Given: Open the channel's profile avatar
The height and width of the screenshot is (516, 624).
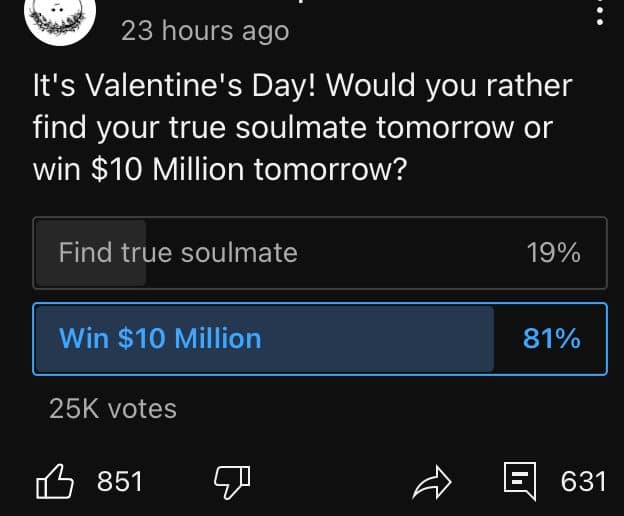Looking at the screenshot, I should pos(59,16).
